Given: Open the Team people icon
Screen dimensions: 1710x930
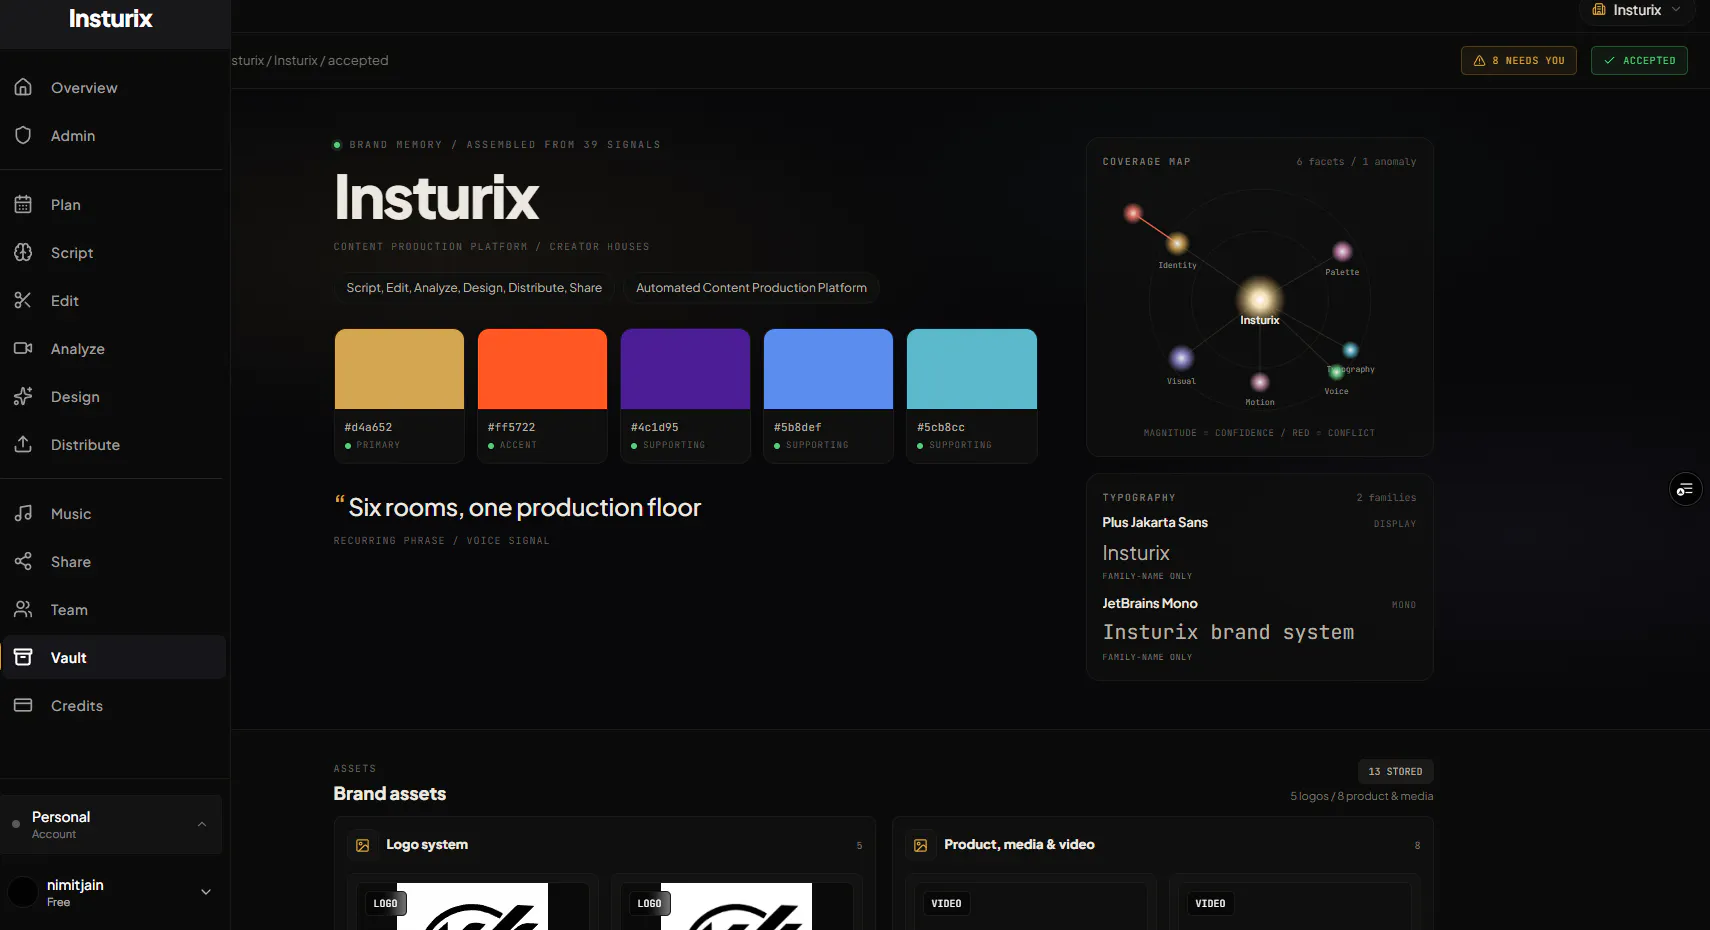Looking at the screenshot, I should 23,609.
